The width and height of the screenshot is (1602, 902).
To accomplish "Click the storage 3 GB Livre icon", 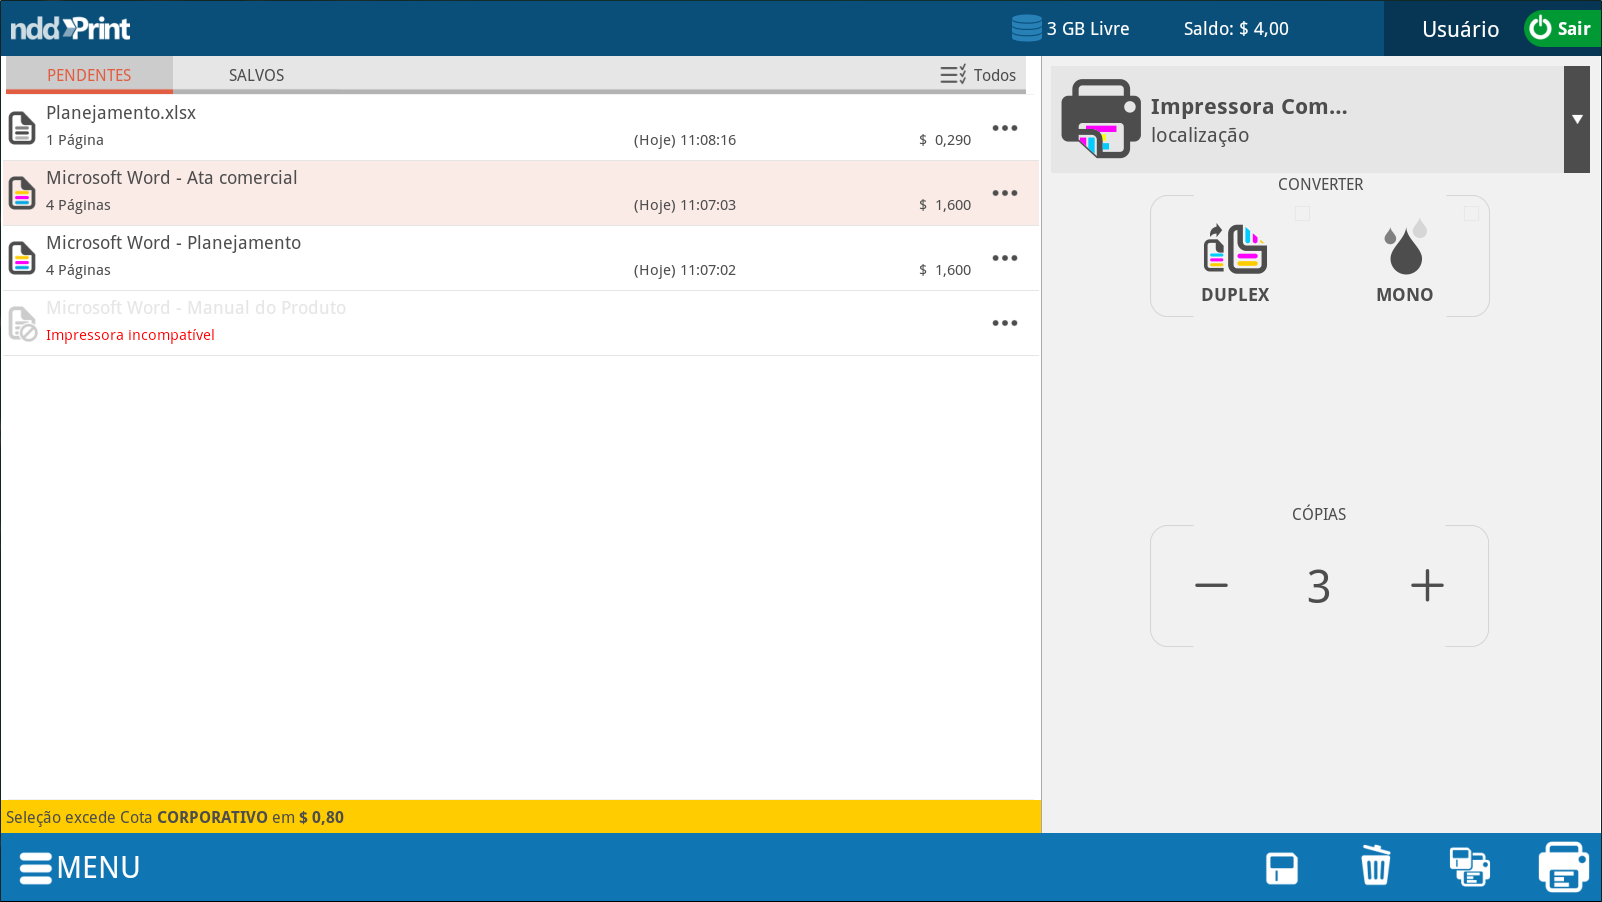I will tap(1026, 28).
